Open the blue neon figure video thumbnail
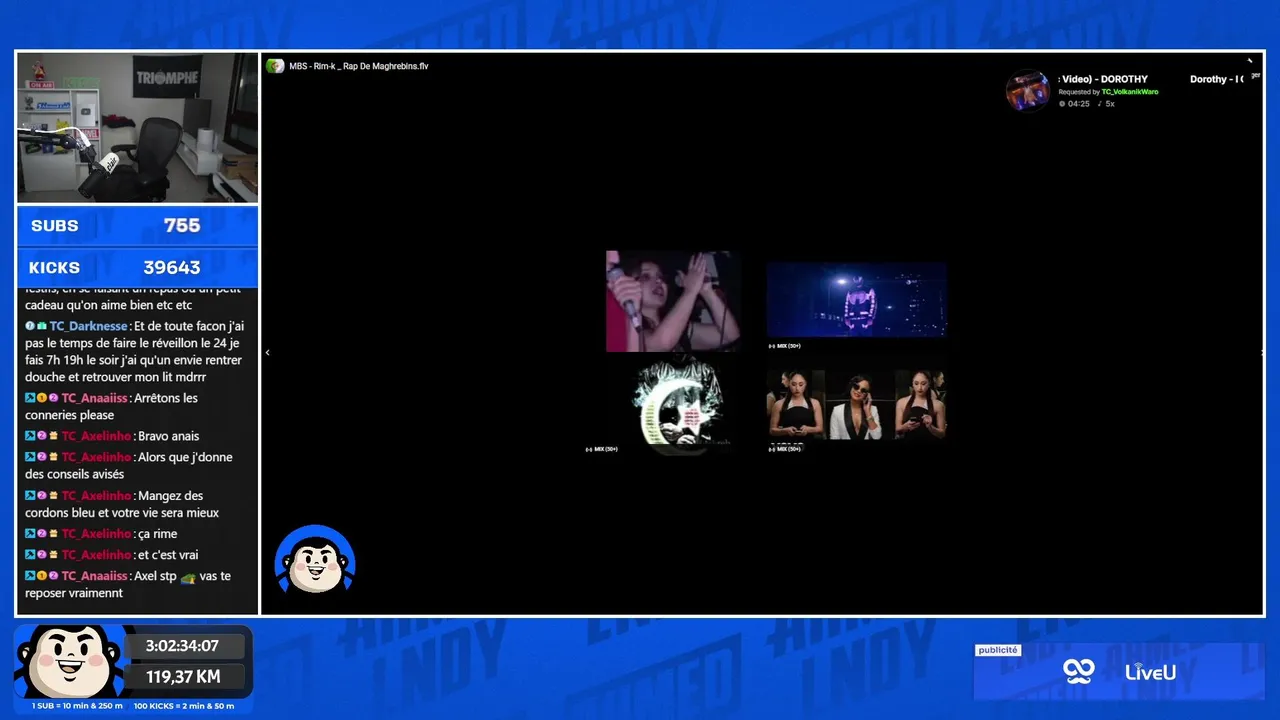Image resolution: width=1280 pixels, height=720 pixels. pos(856,301)
